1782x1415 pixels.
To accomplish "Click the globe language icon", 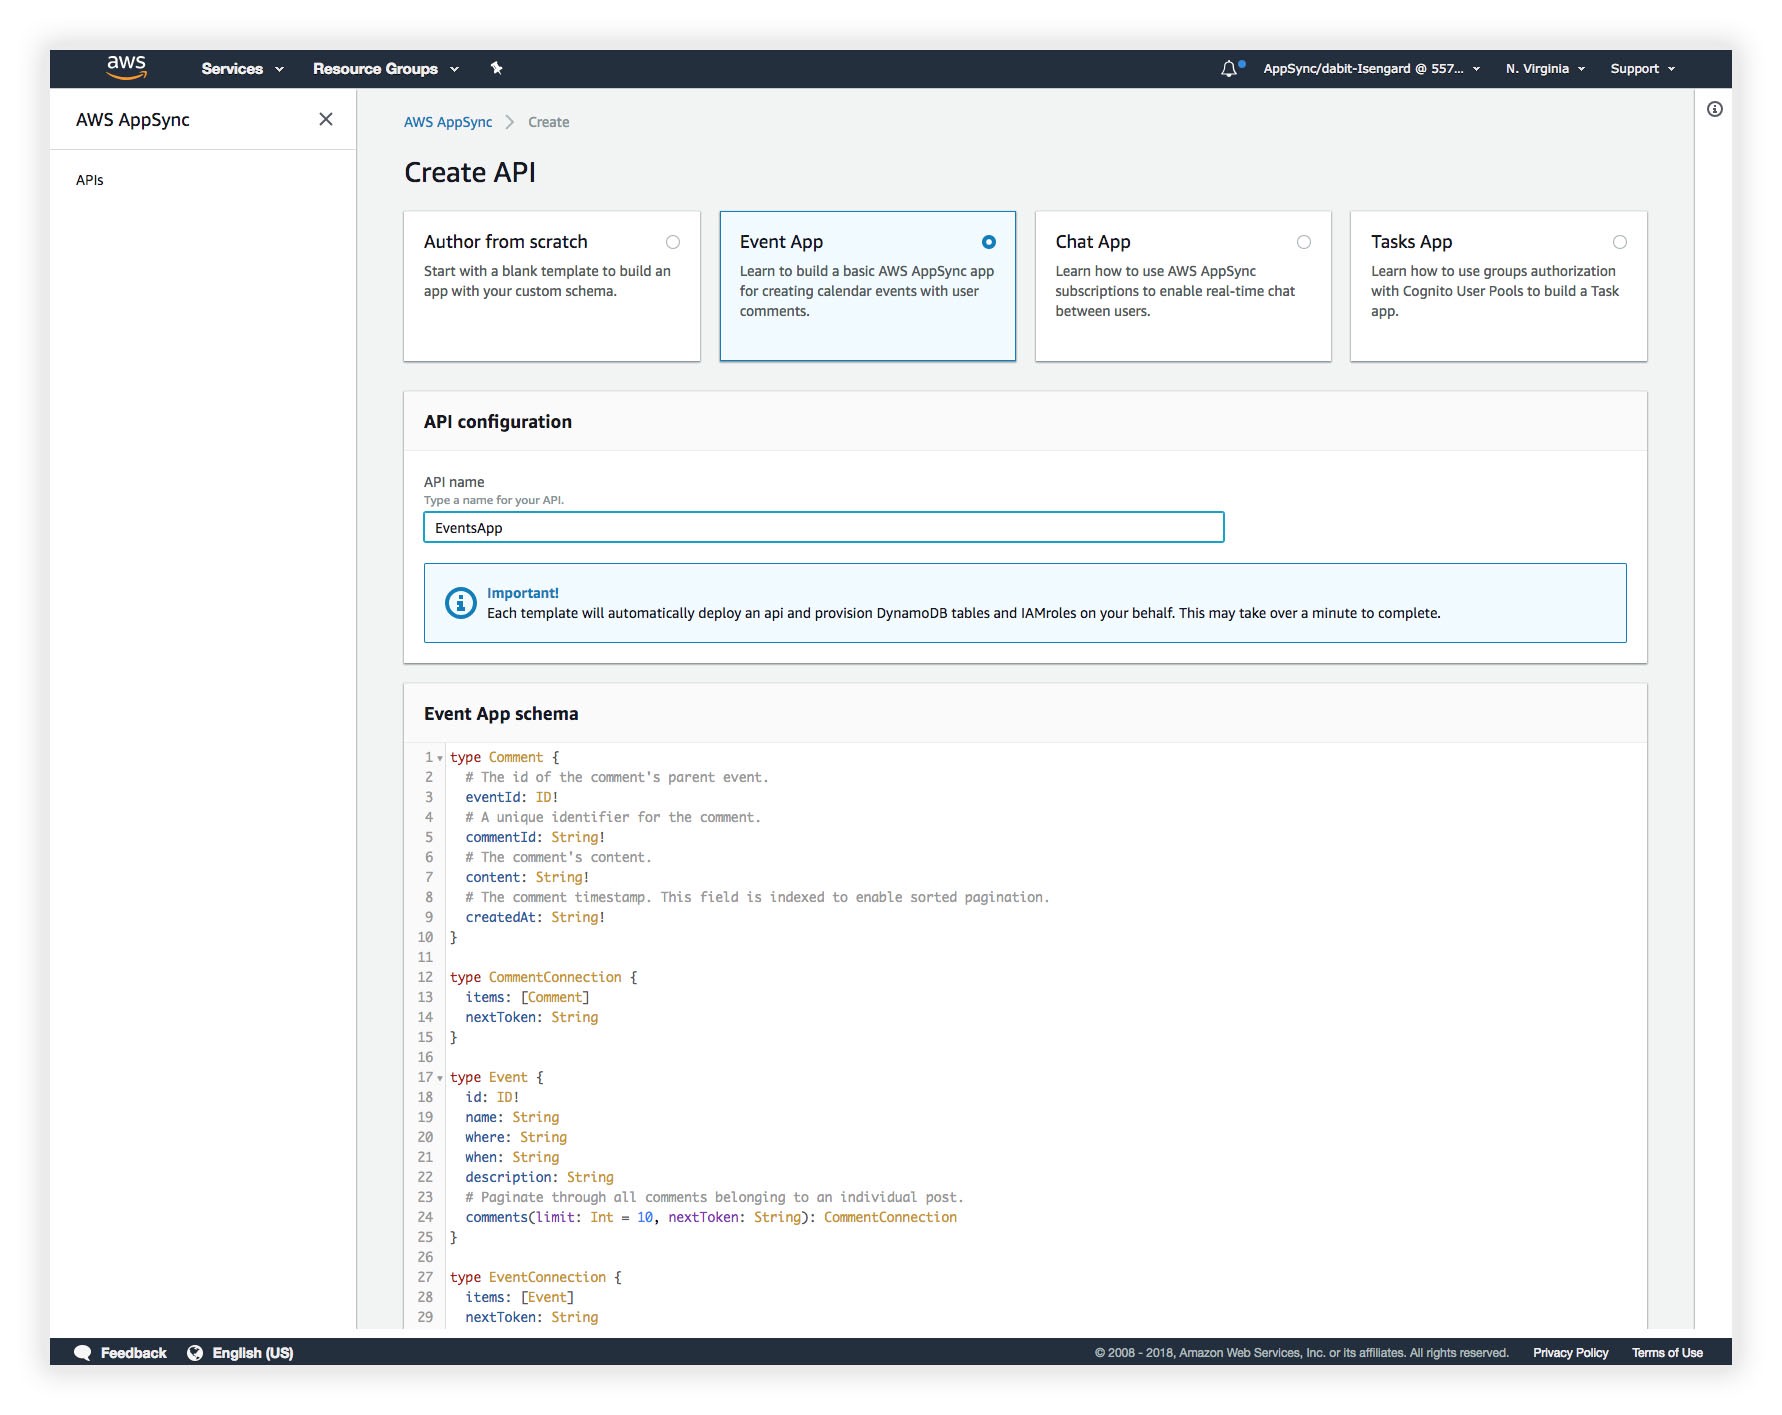I will pyautogui.click(x=195, y=1352).
